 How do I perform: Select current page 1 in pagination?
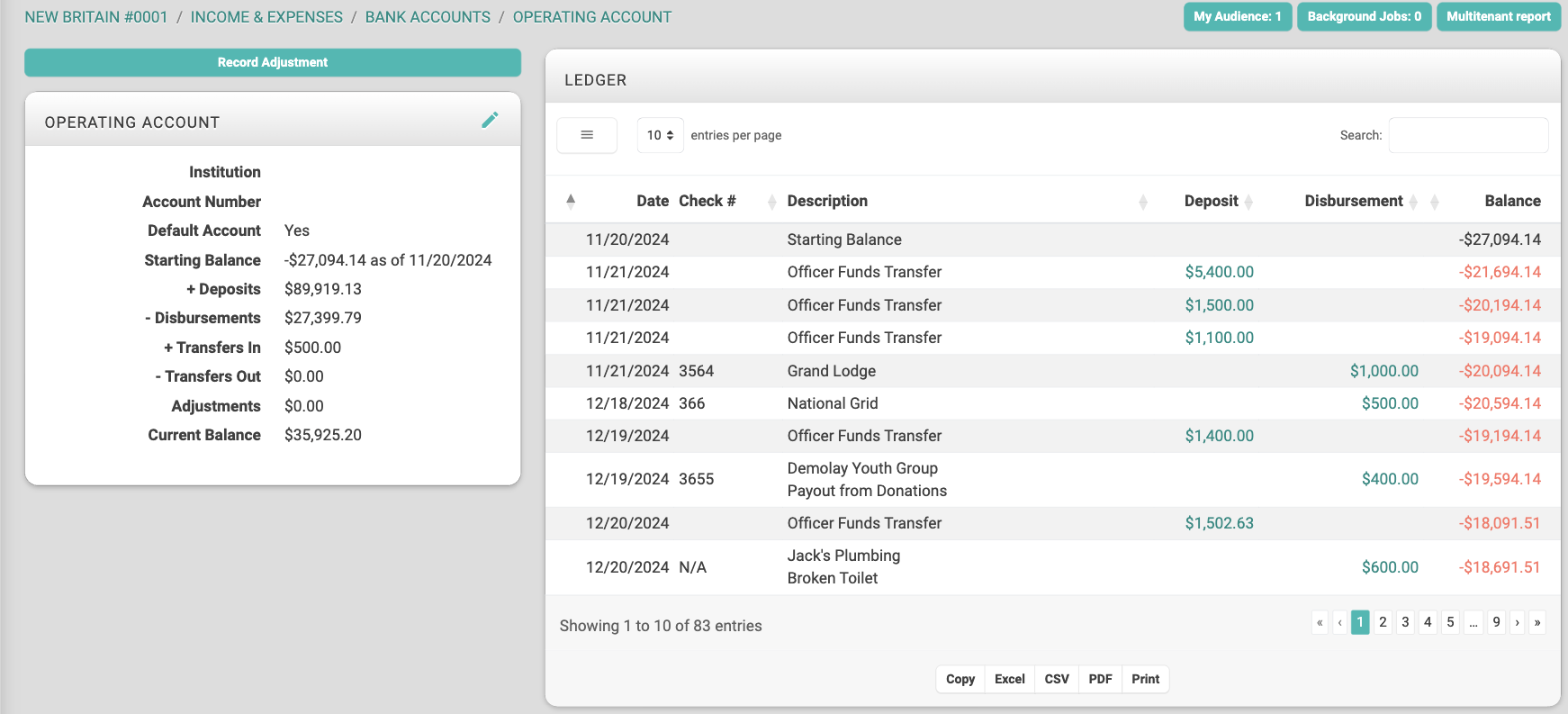coord(1360,623)
